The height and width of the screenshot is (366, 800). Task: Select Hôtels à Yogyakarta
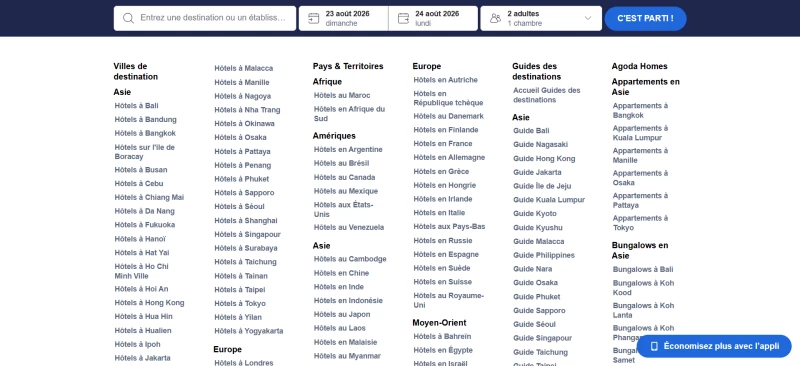point(248,331)
